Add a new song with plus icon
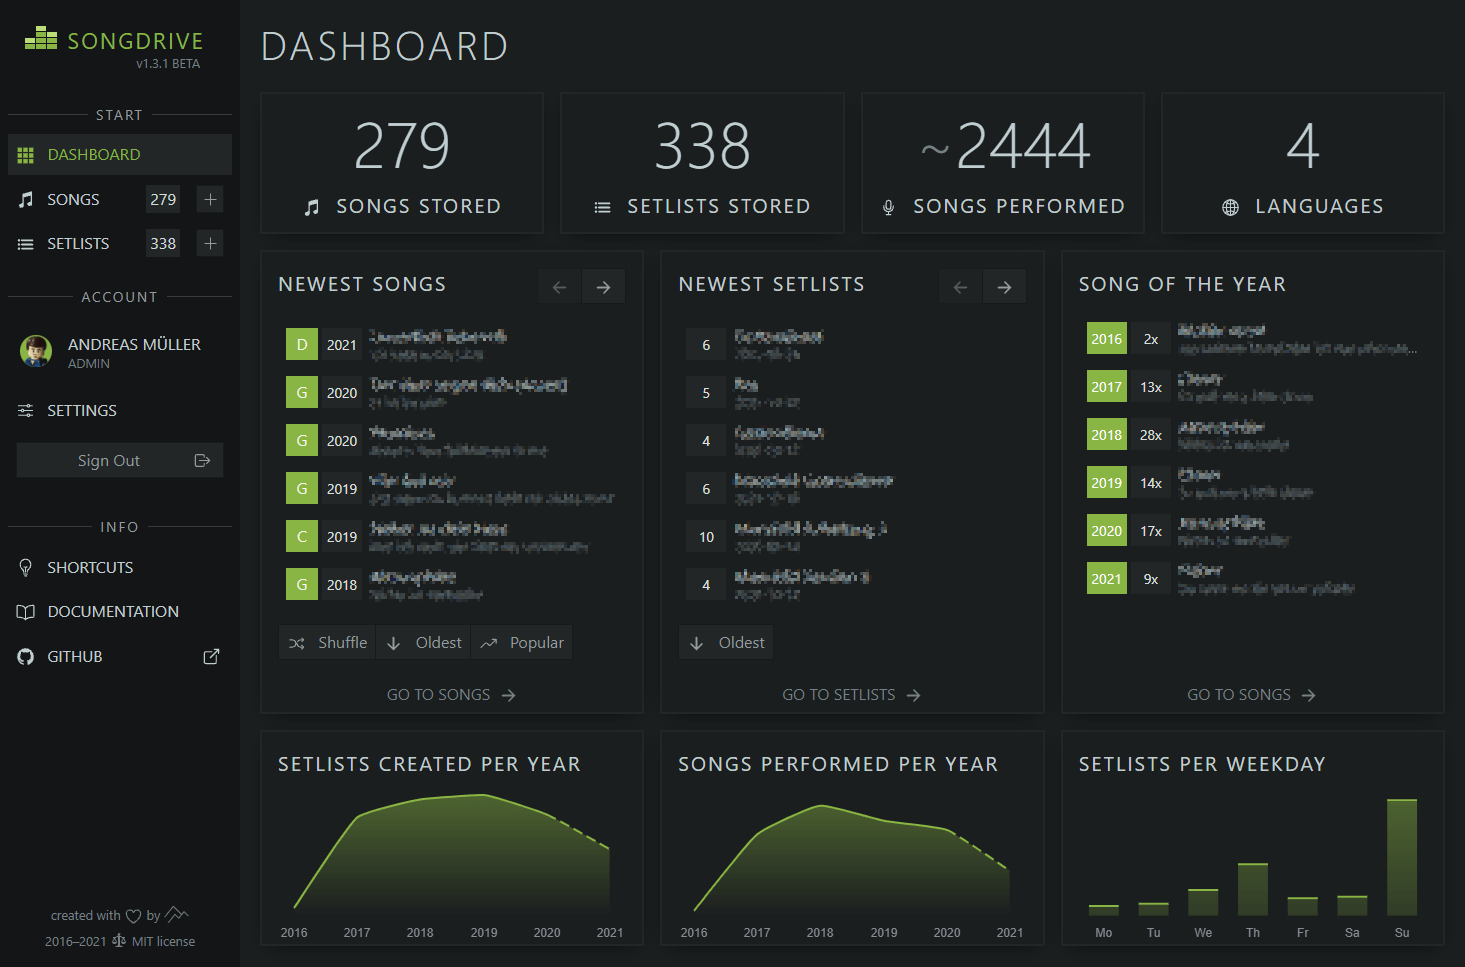 coord(210,199)
